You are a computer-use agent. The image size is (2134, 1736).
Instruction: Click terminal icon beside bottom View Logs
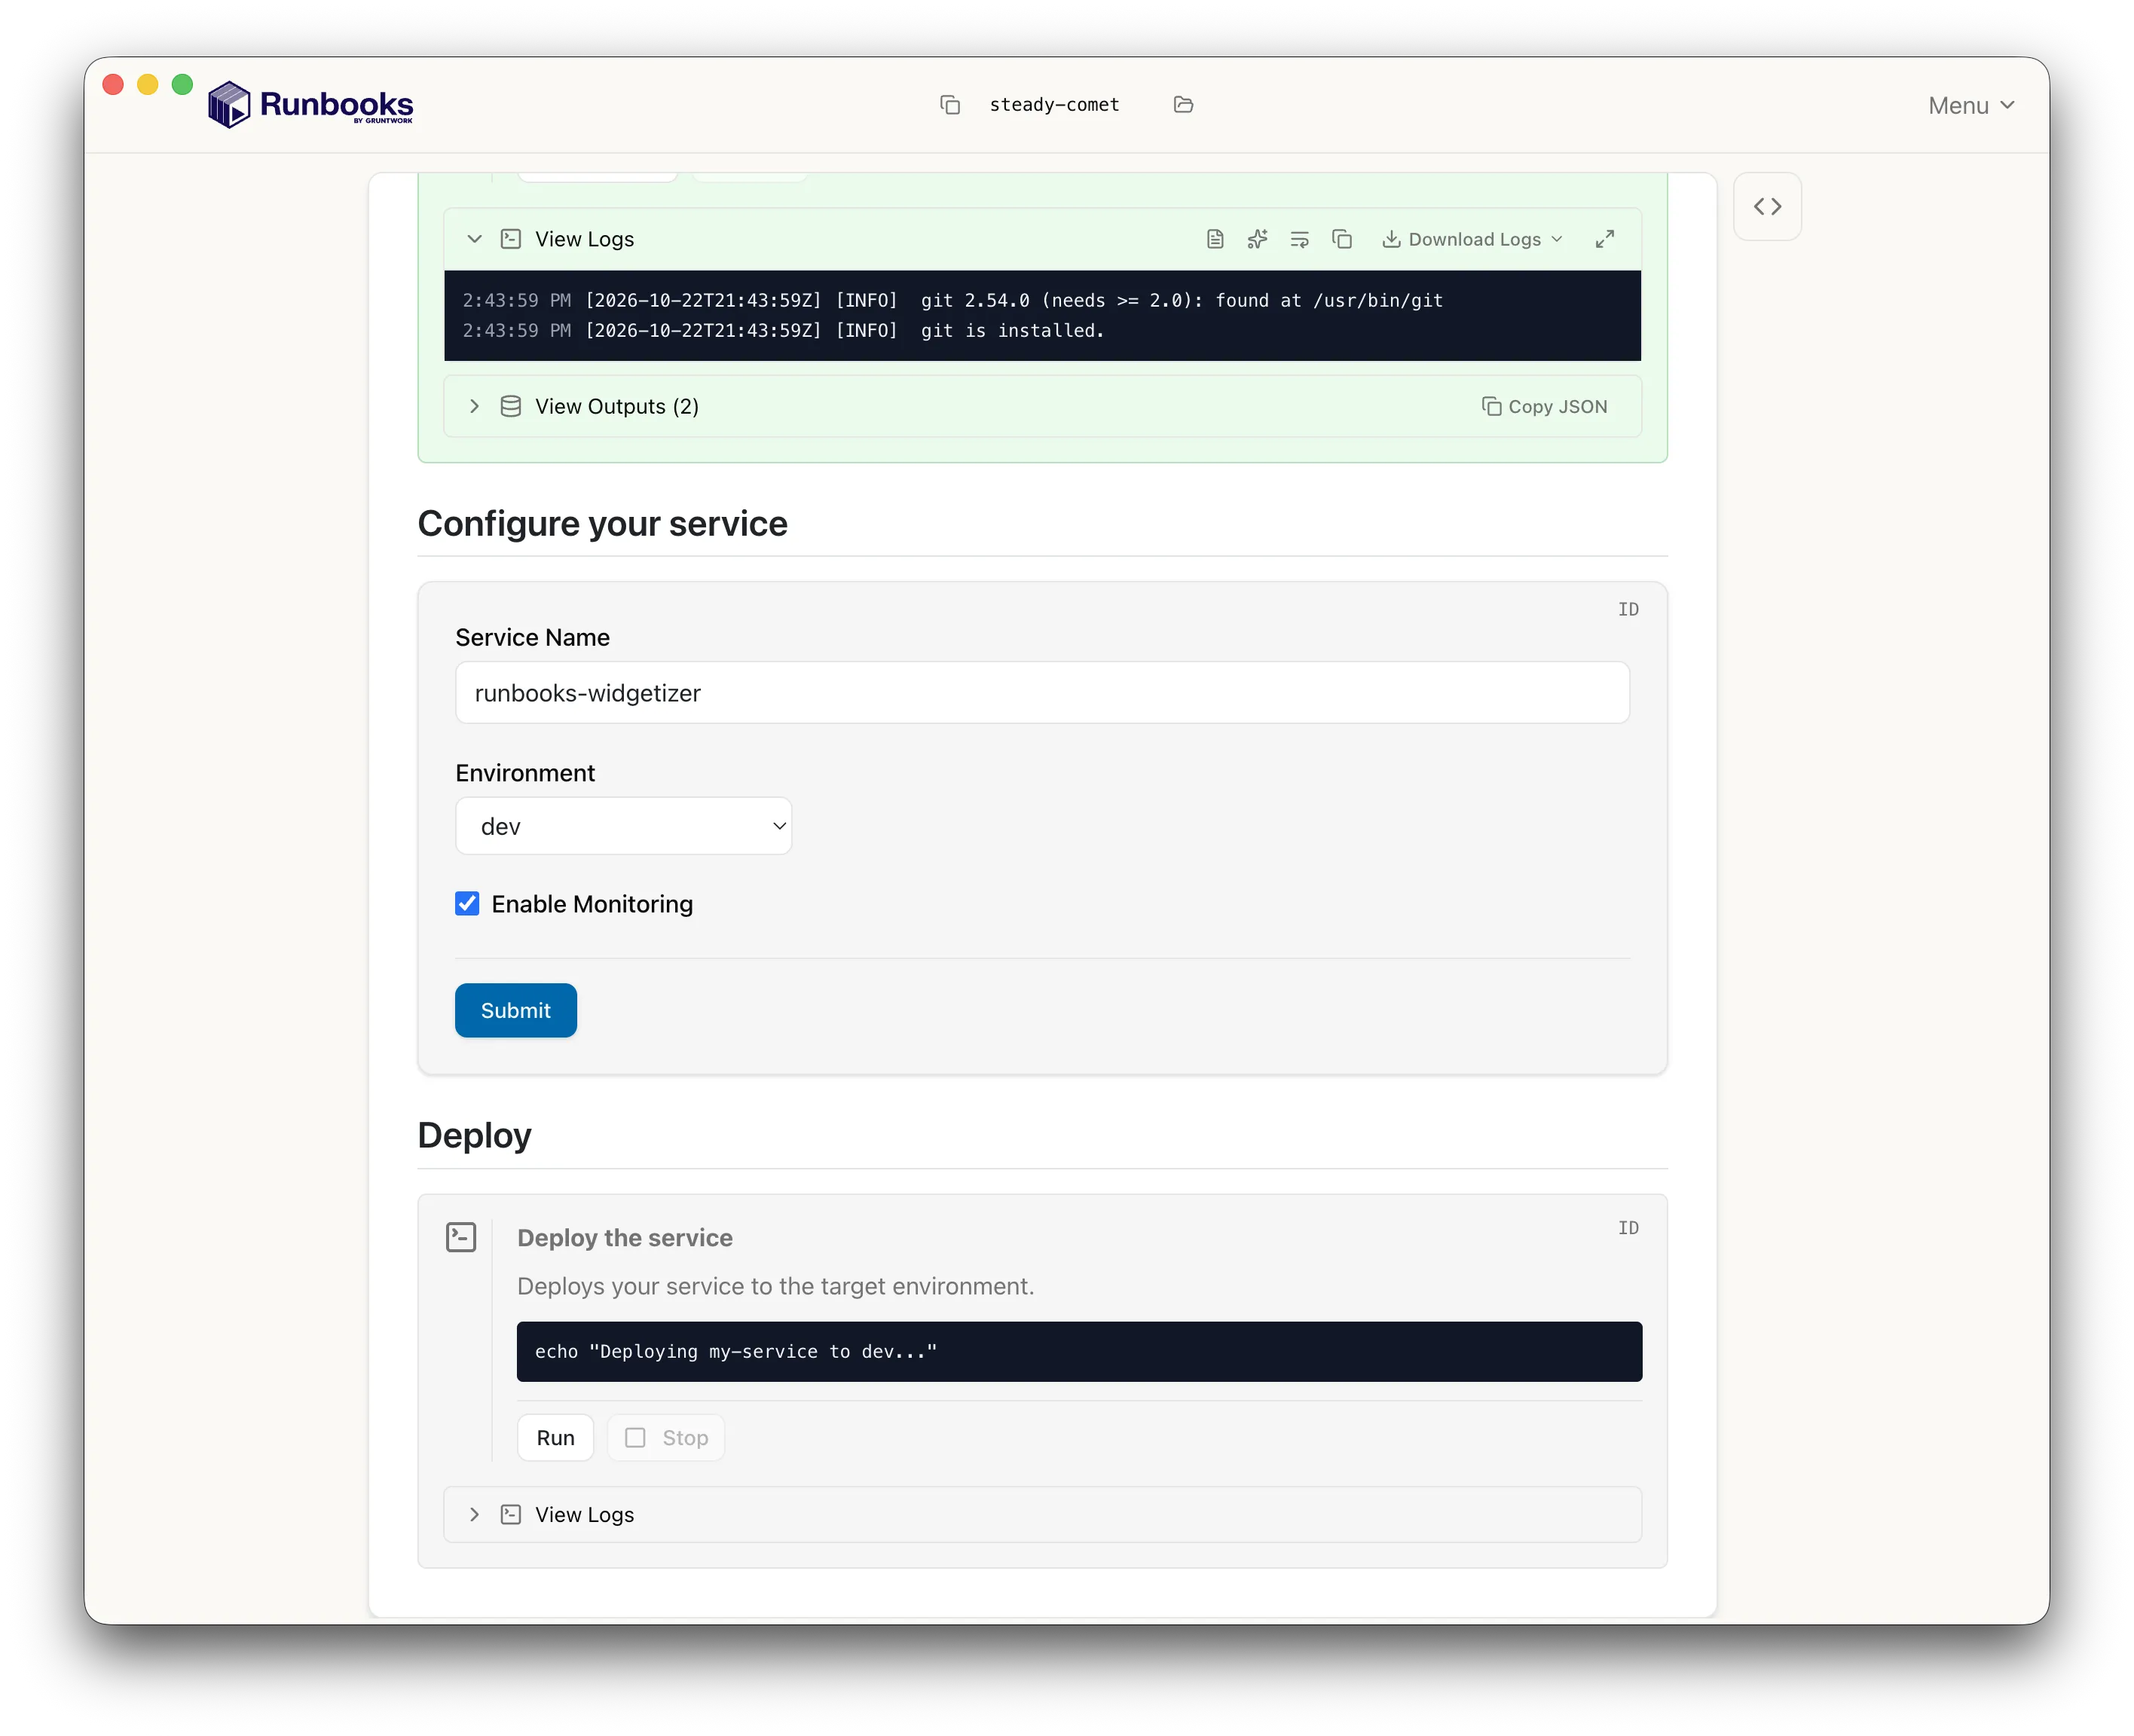(x=511, y=1514)
